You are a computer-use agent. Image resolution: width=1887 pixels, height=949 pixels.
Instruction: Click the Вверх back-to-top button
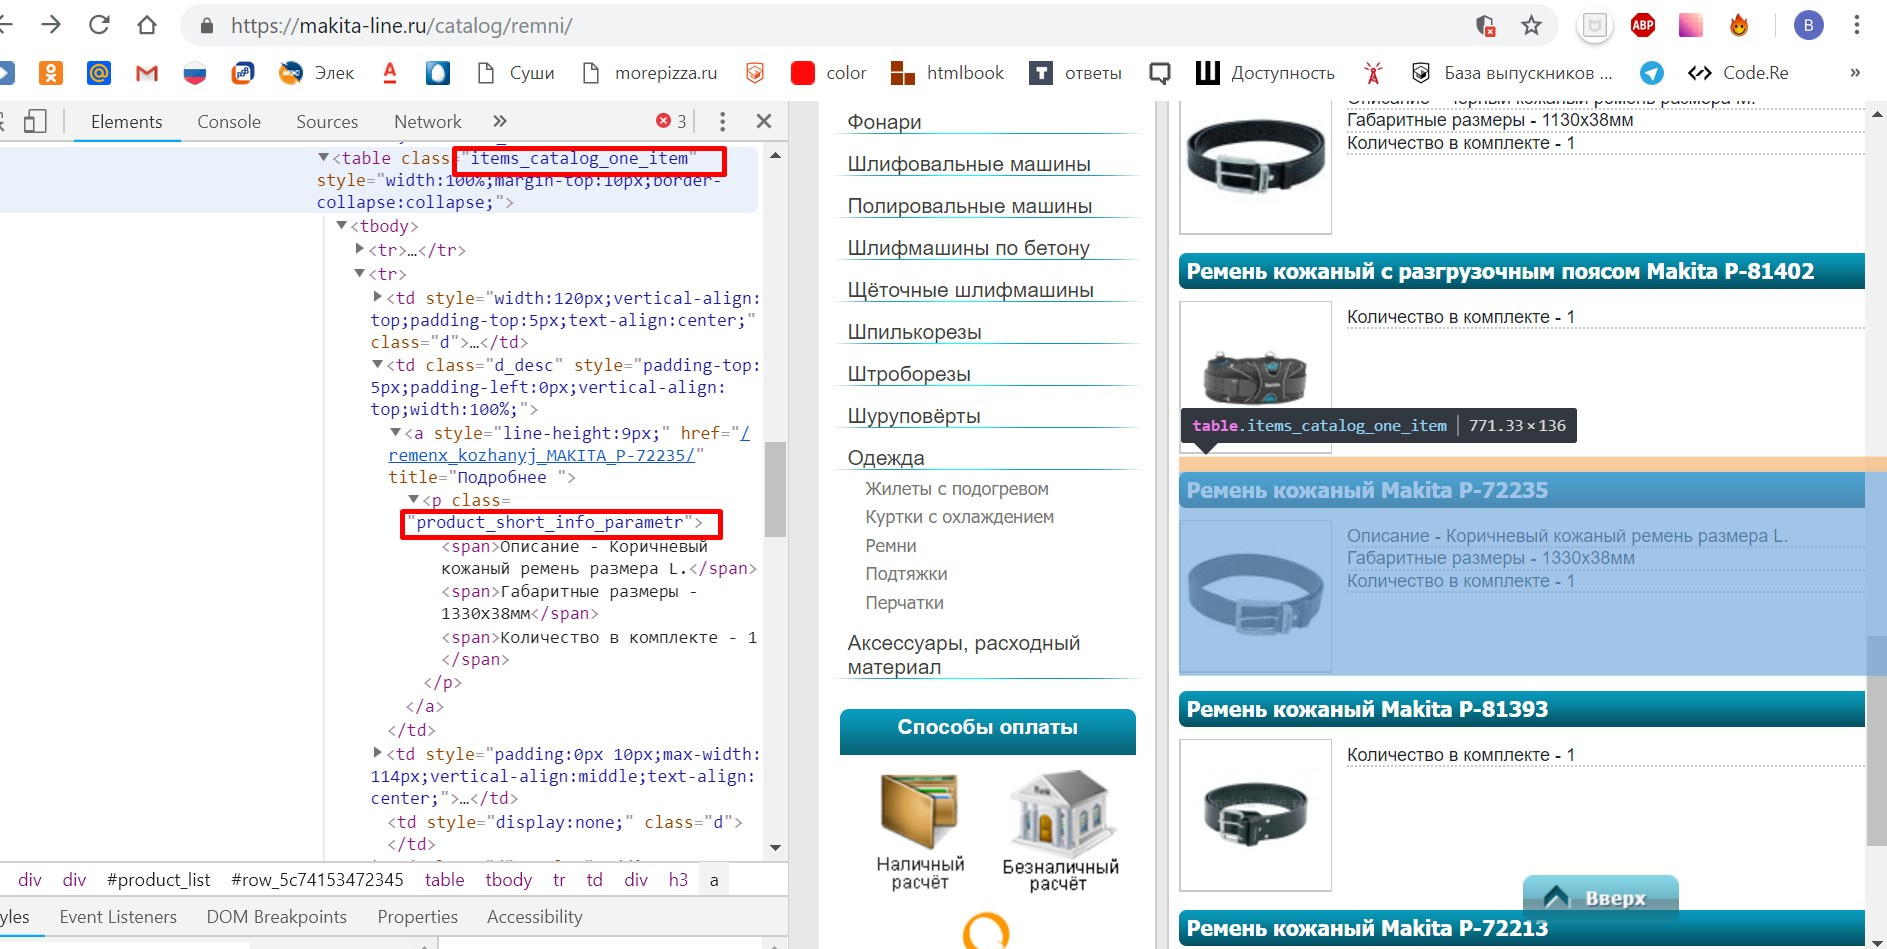1600,898
